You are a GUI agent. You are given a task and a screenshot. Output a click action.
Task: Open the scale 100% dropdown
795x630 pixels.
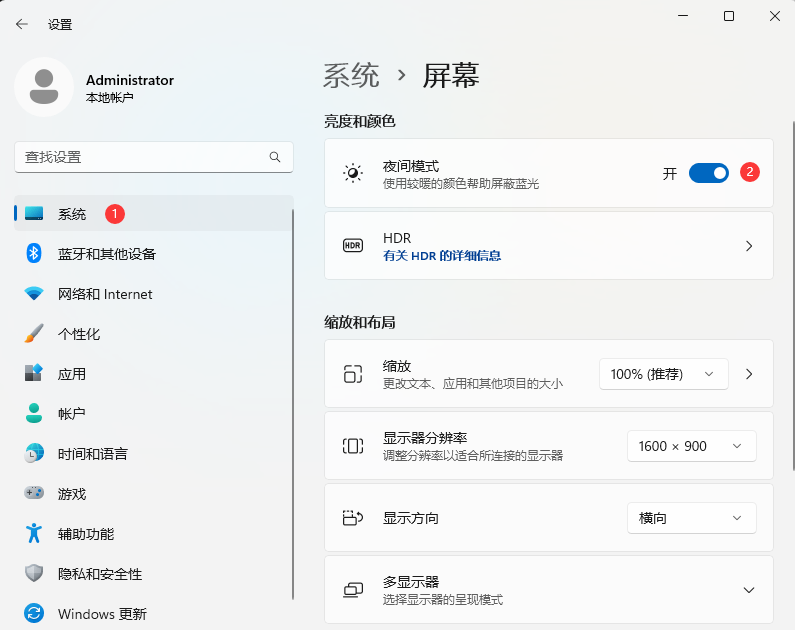tap(663, 374)
